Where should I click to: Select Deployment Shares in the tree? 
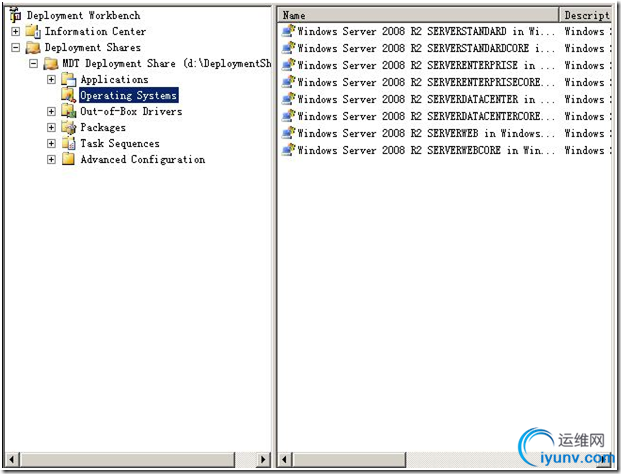click(x=93, y=48)
